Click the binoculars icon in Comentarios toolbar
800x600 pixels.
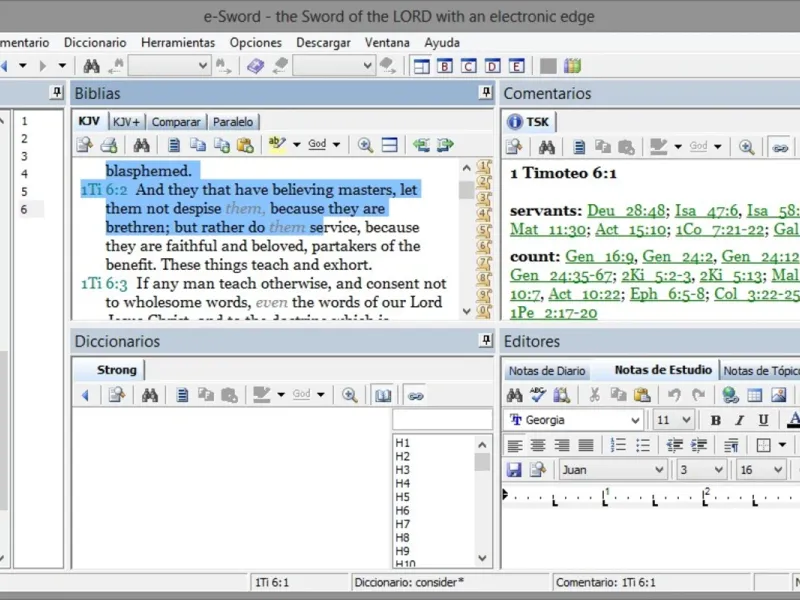coord(546,147)
